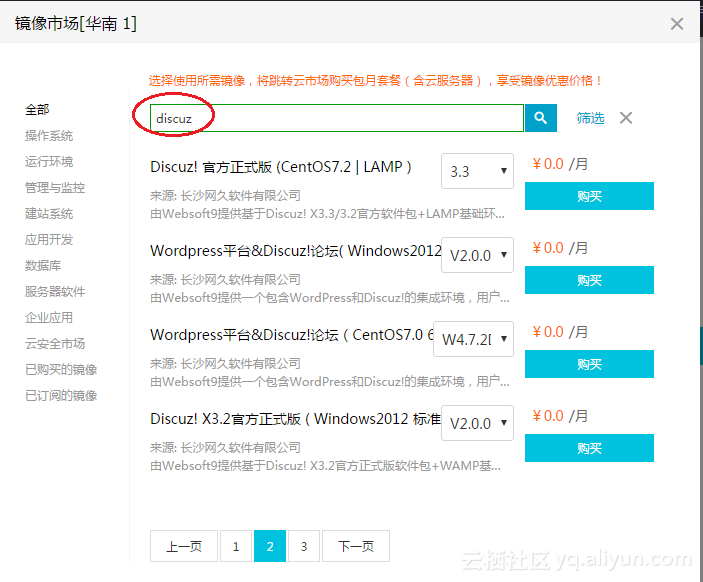
Task: Click the ¥0.0 /月 price of first image
Action: pos(560,164)
